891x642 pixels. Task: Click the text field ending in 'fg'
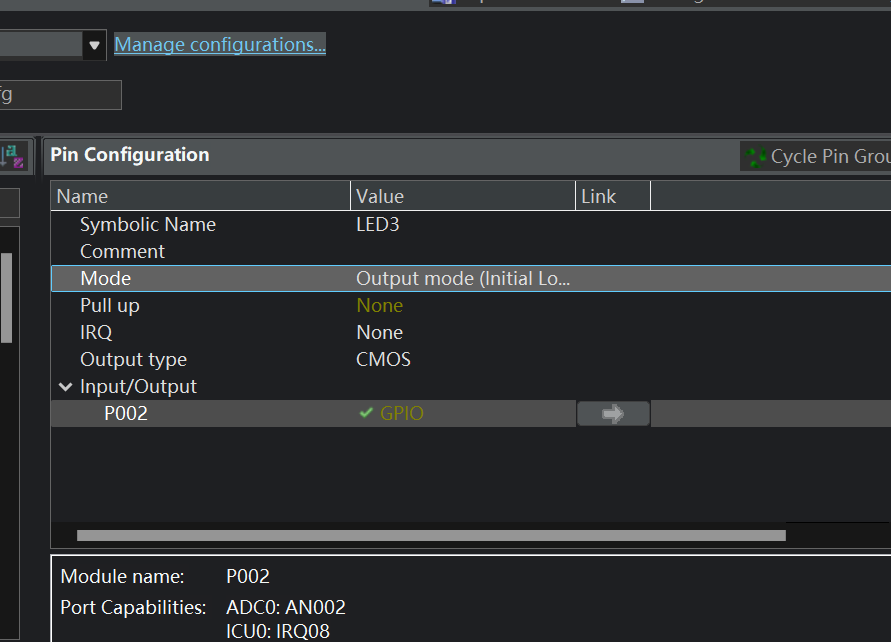(61, 95)
